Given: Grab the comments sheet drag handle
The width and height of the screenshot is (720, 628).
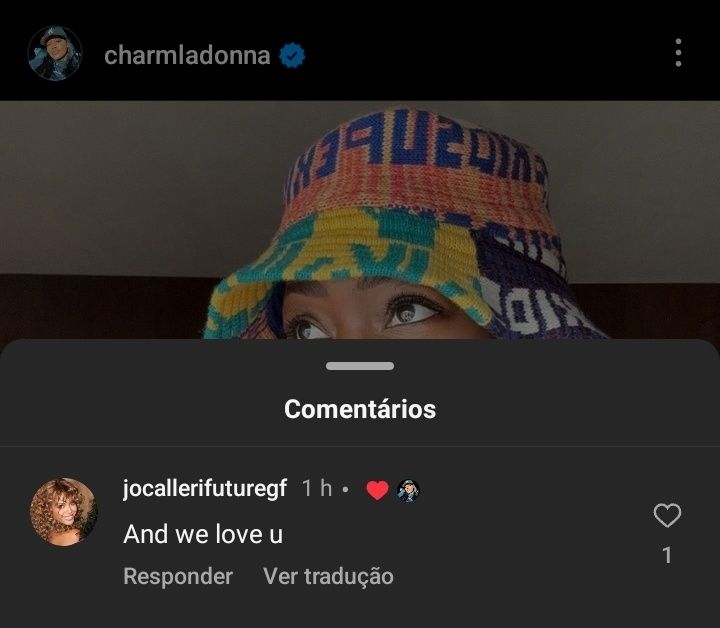Looking at the screenshot, I should [360, 366].
